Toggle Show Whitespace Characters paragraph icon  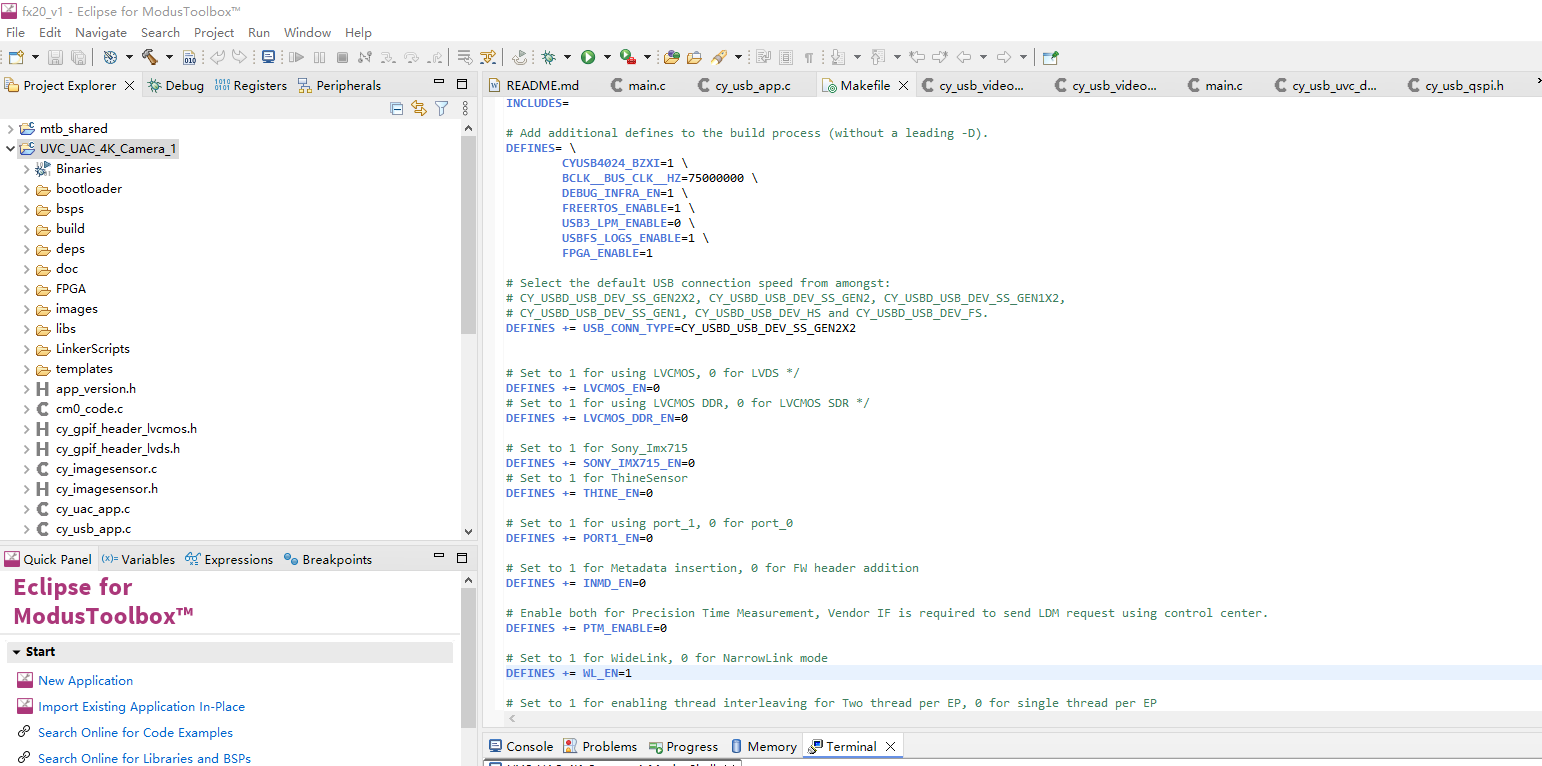pos(809,57)
